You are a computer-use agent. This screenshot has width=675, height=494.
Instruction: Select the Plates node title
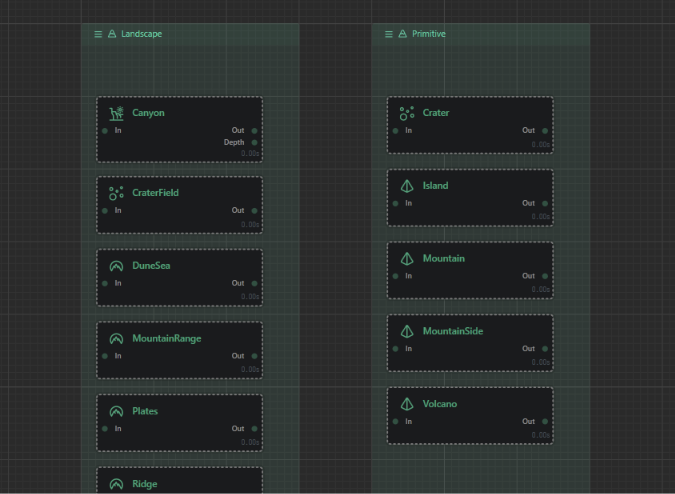(145, 411)
